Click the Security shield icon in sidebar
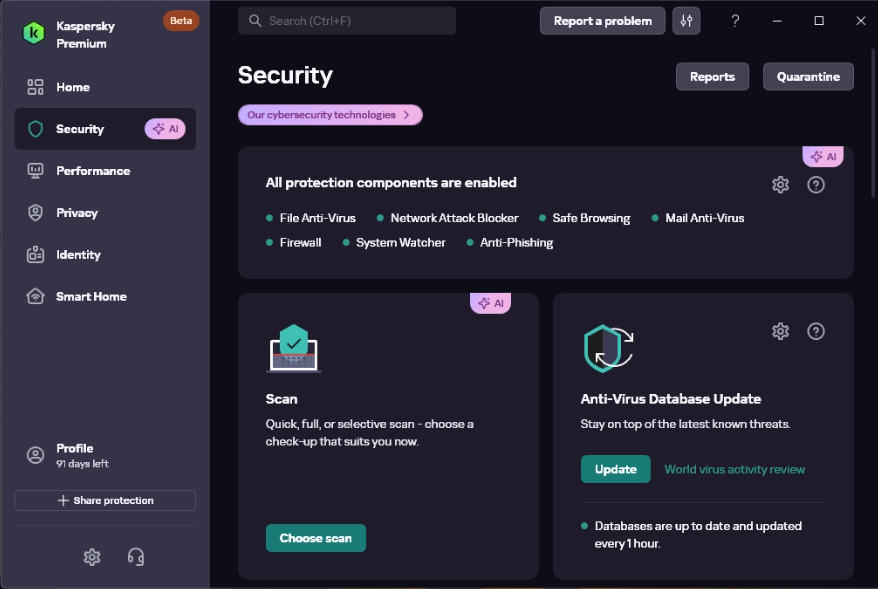 35,129
